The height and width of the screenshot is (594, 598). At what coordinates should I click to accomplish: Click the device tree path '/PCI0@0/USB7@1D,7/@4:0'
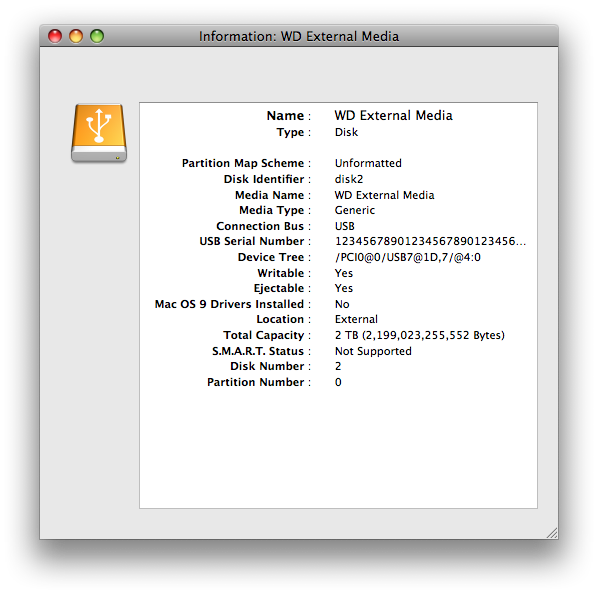pyautogui.click(x=408, y=257)
